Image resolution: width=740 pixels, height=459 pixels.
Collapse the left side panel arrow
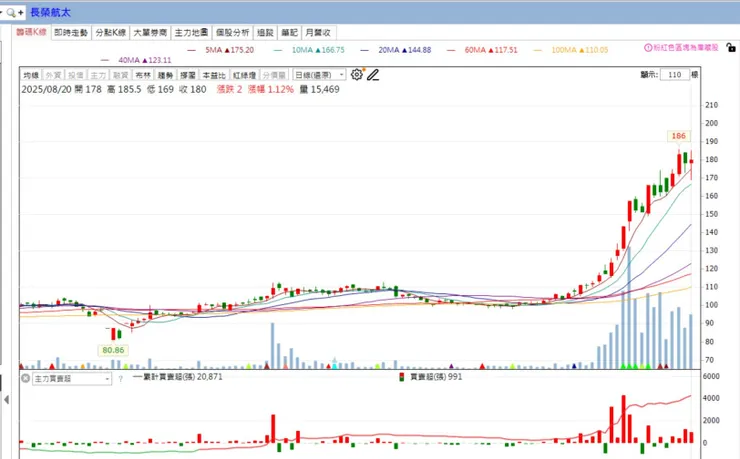tap(6, 400)
